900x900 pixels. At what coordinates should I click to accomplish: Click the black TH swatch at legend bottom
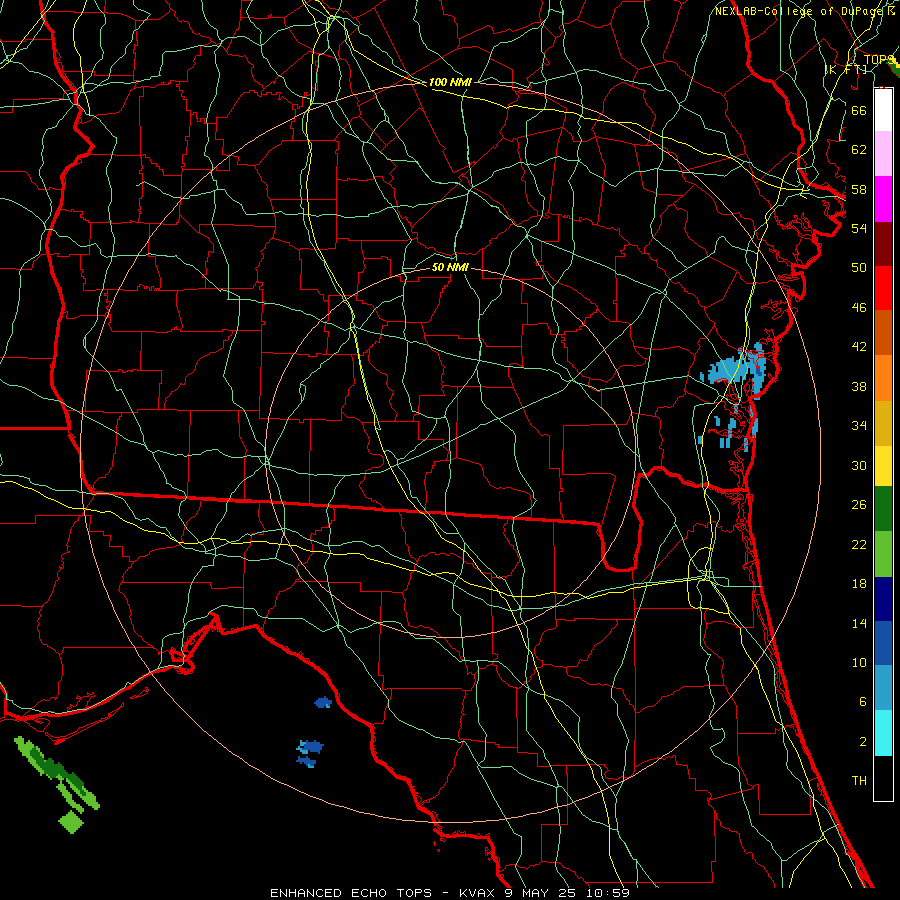pyautogui.click(x=883, y=778)
